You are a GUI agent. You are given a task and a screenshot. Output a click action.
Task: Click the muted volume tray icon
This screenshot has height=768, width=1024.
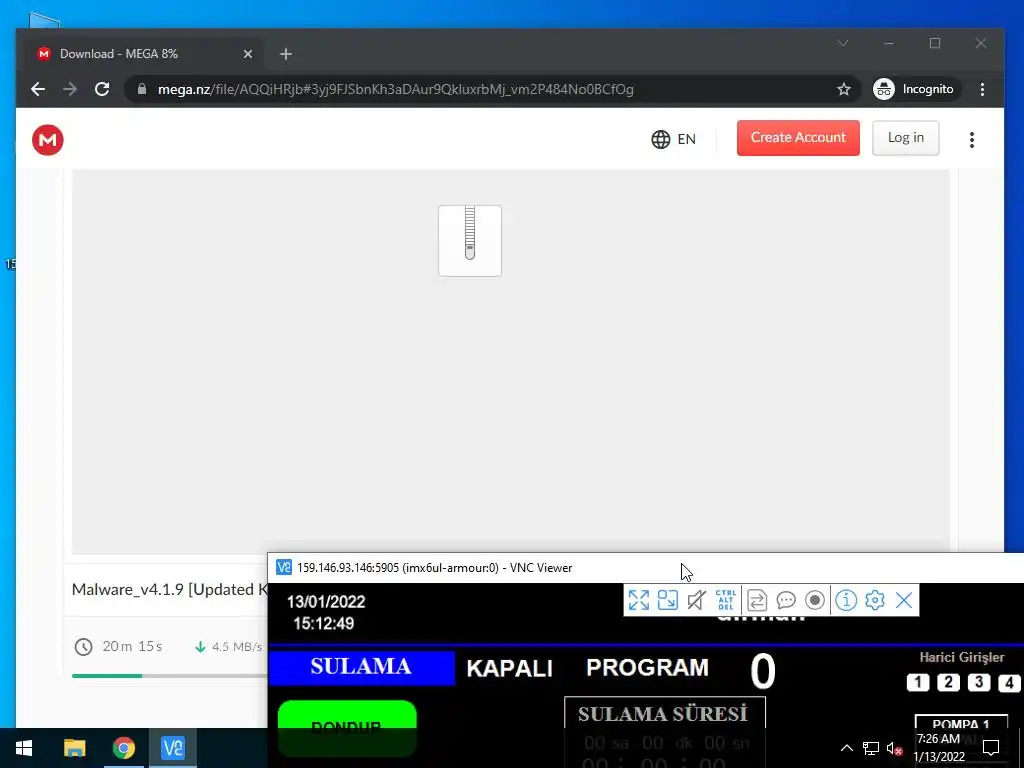894,748
